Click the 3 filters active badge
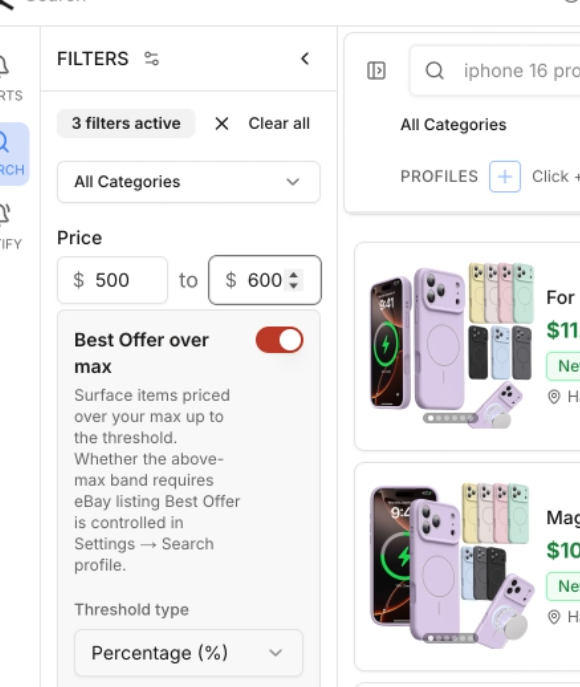 click(126, 124)
